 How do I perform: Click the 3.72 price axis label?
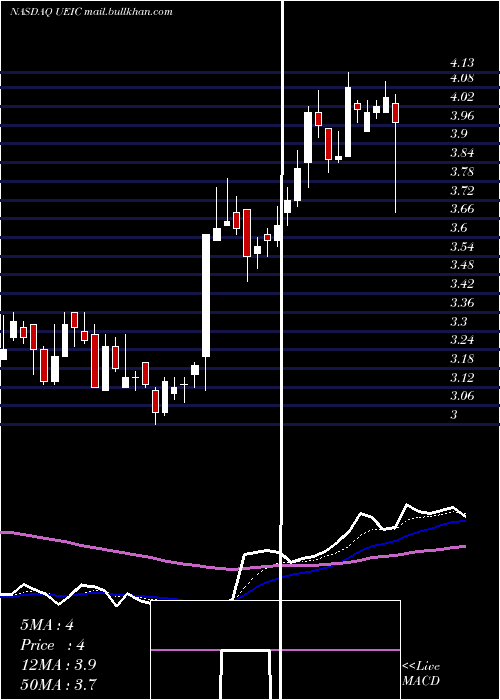462,191
